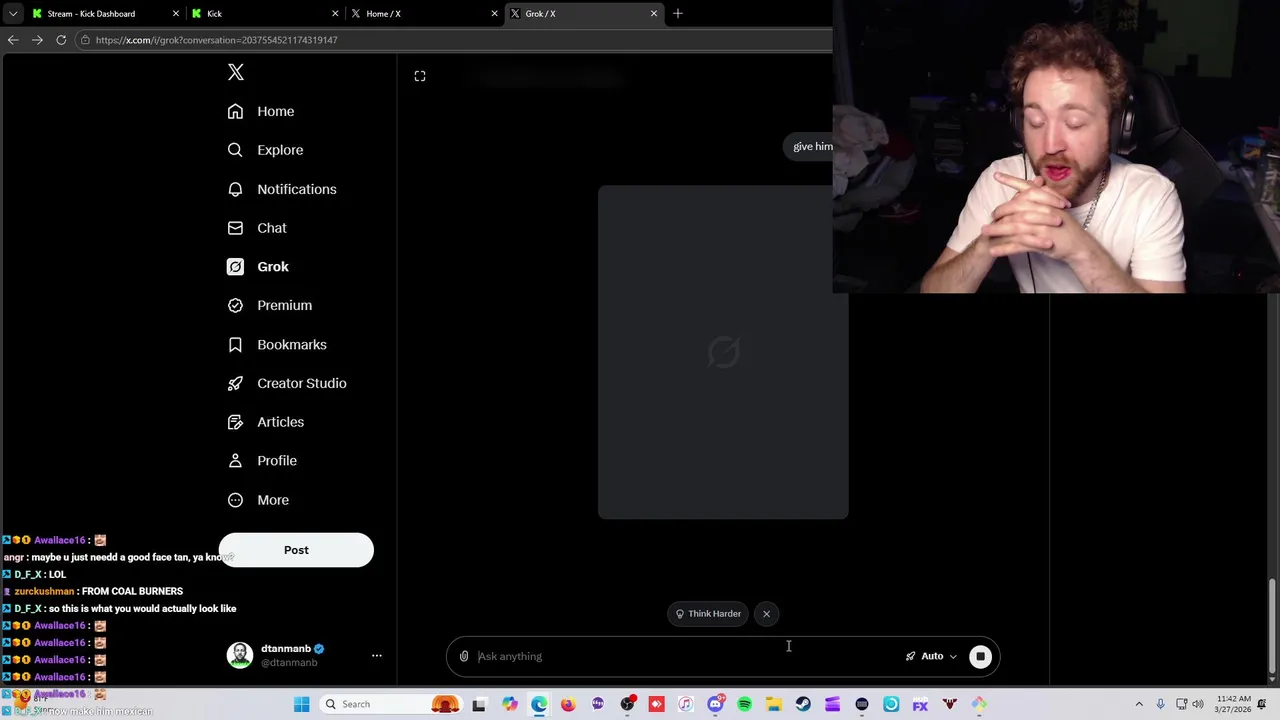
Task: Open the Auto mode dropdown
Action: click(931, 656)
